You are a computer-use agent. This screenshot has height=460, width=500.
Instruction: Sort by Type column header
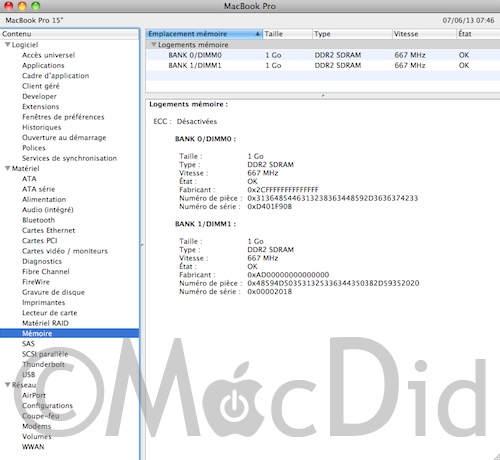(x=352, y=34)
